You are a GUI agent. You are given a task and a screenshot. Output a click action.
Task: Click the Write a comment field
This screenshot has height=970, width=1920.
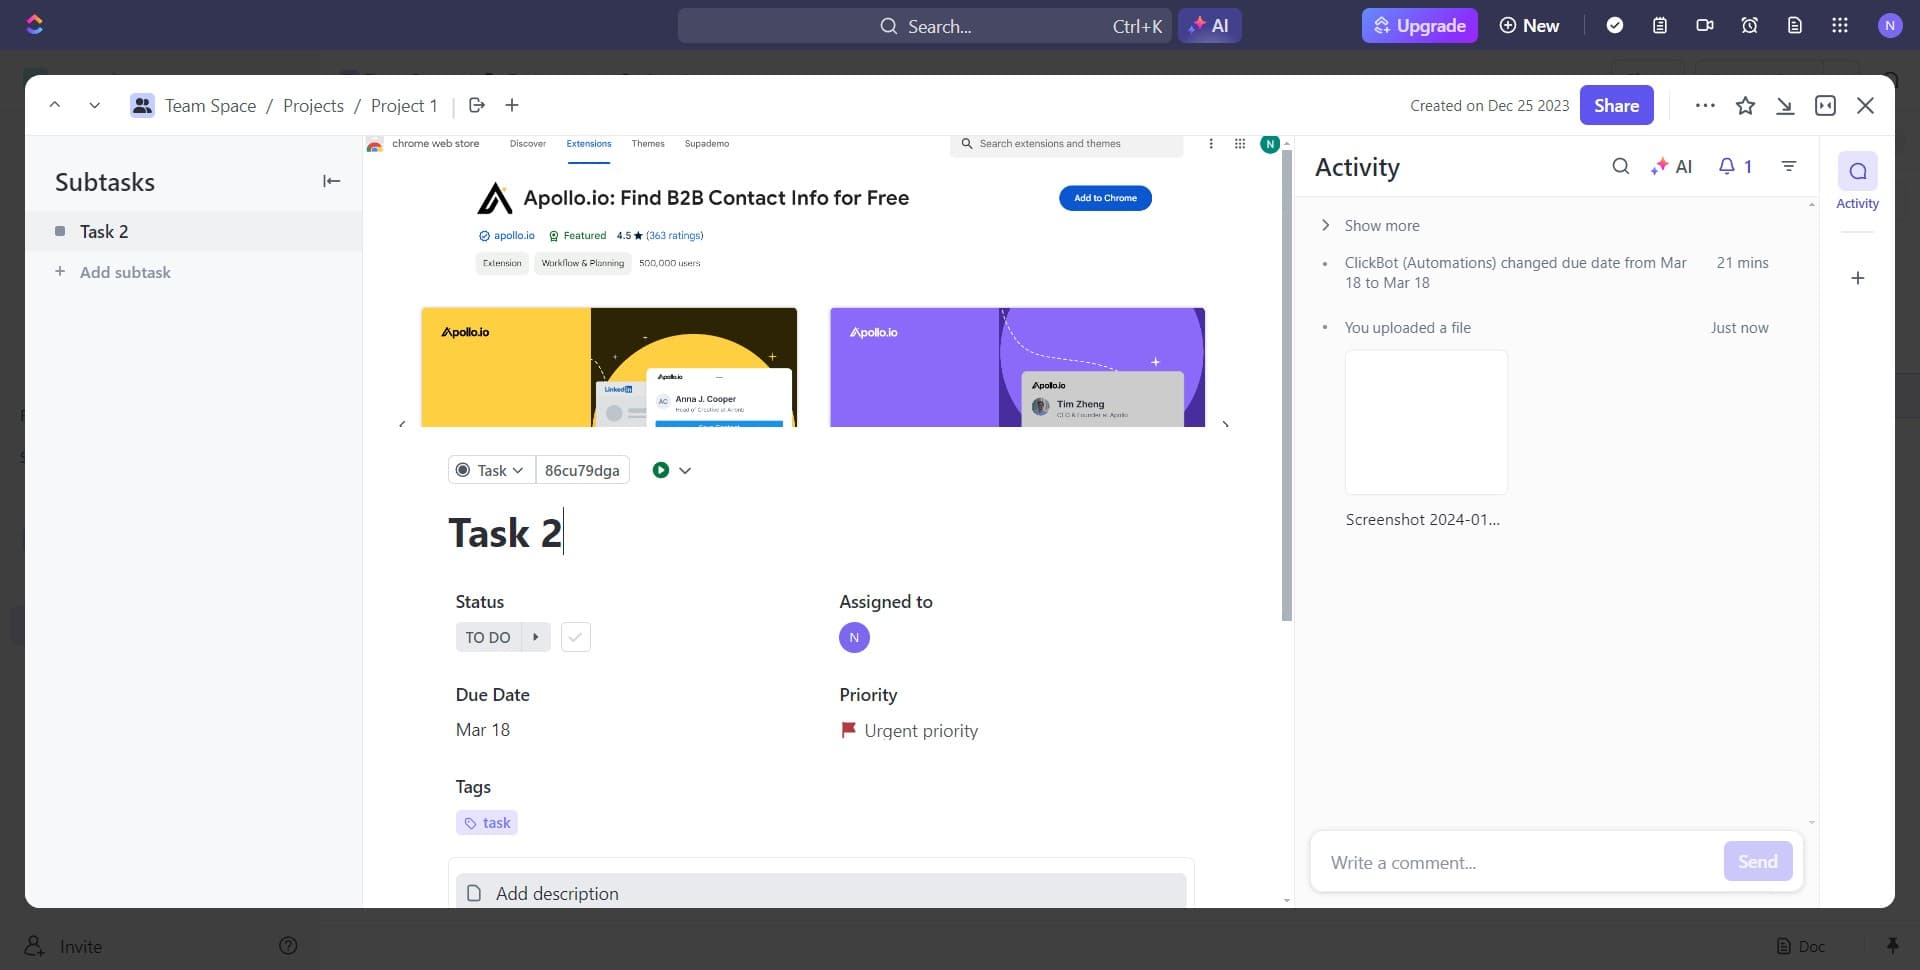point(1515,862)
